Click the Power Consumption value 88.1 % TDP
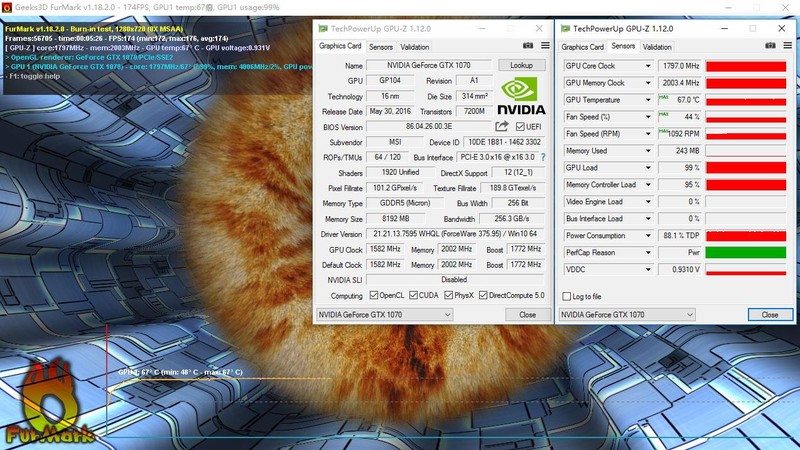This screenshot has width=800, height=450. (681, 235)
